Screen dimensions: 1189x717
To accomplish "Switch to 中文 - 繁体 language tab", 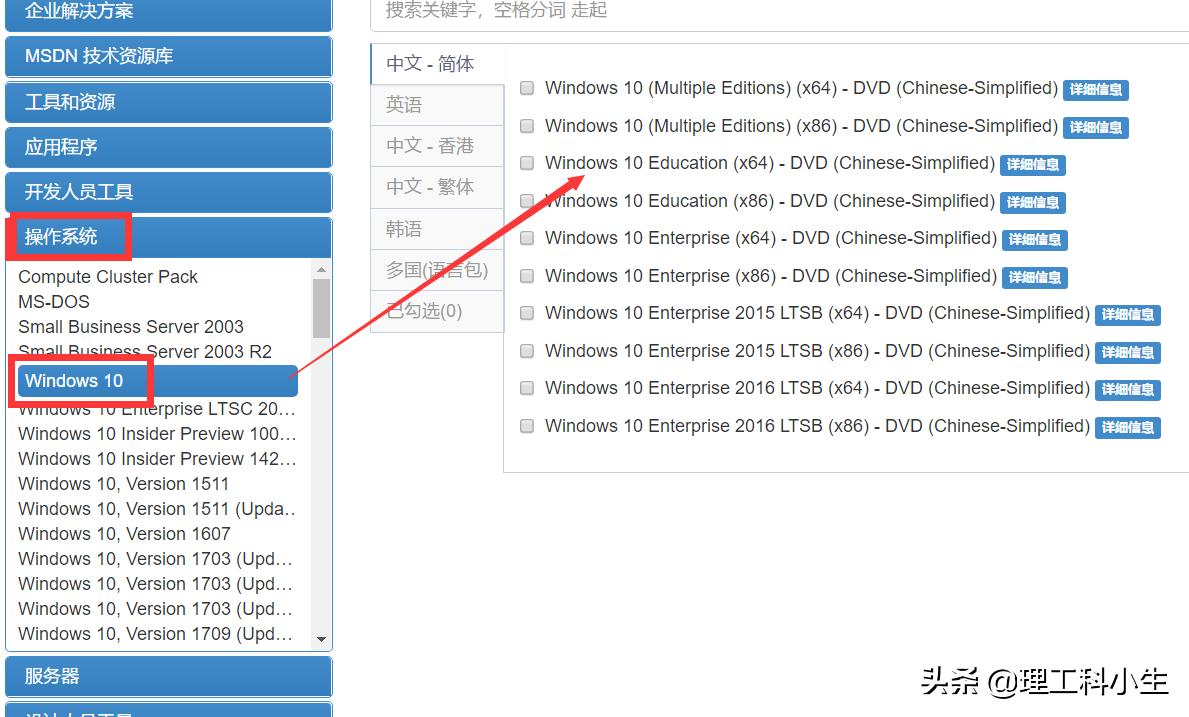I will [x=438, y=186].
